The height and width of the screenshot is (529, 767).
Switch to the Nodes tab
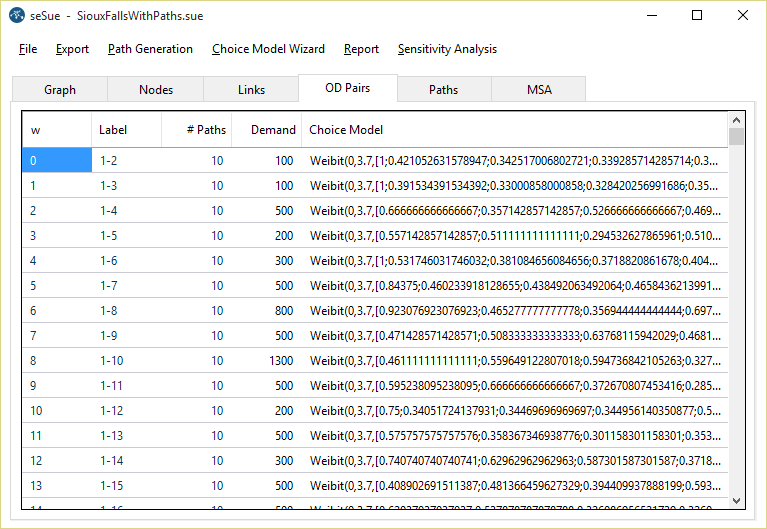(x=156, y=90)
